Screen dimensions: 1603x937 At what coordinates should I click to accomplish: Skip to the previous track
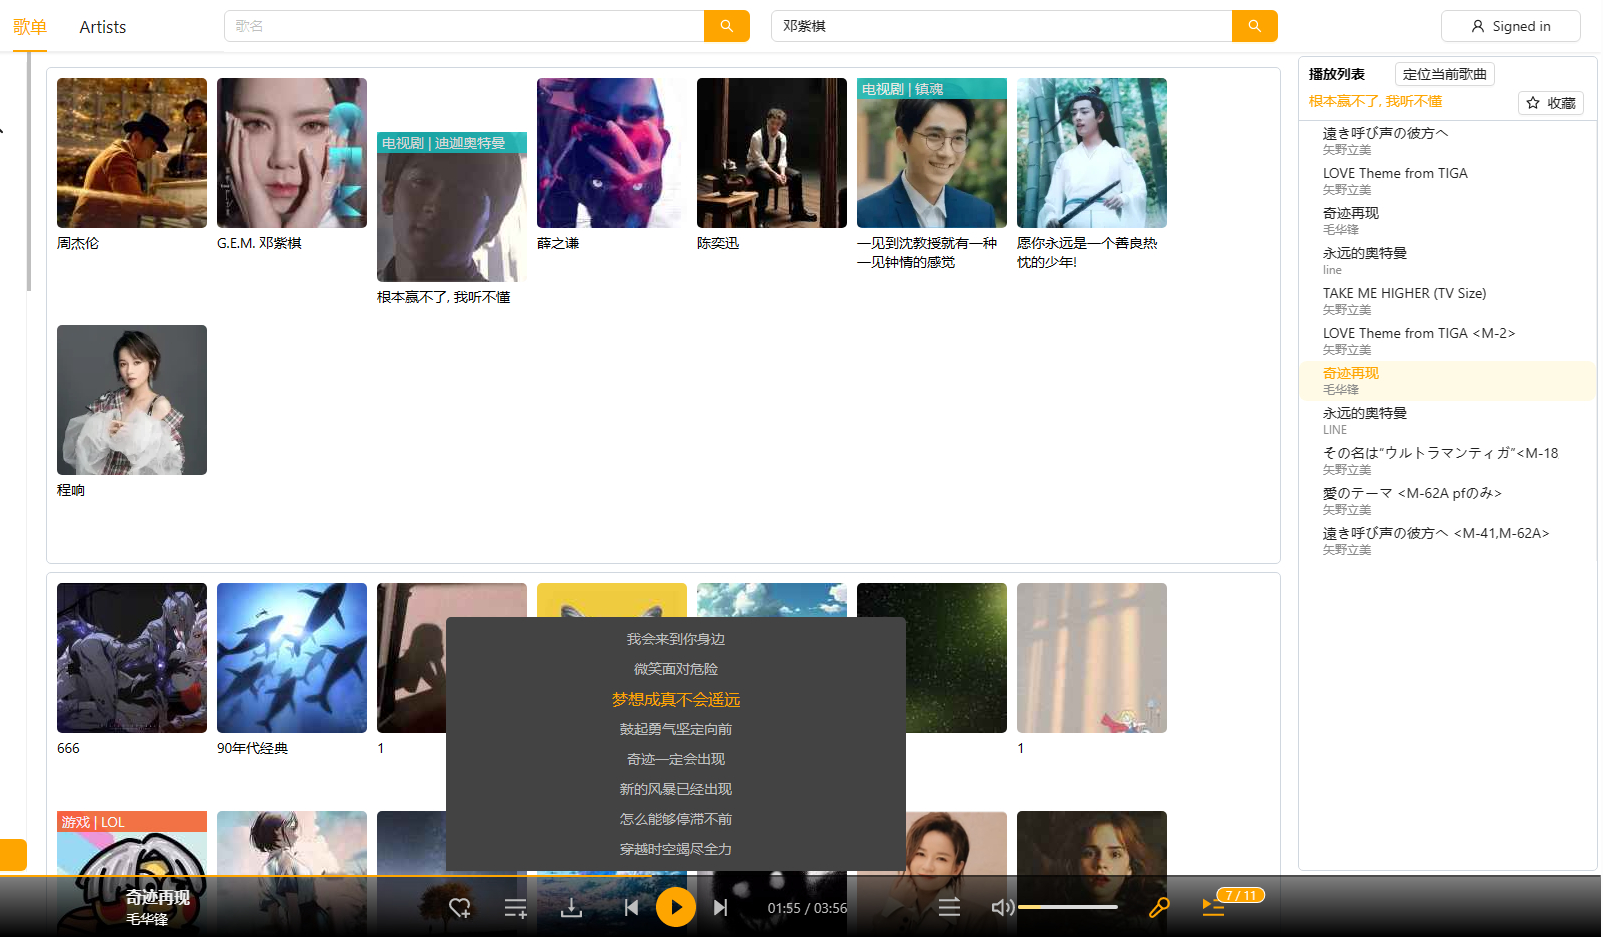tap(631, 908)
